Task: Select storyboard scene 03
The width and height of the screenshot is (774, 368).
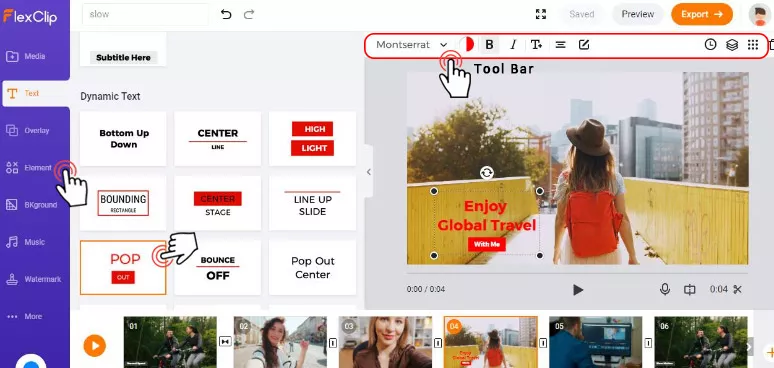Action: (386, 342)
